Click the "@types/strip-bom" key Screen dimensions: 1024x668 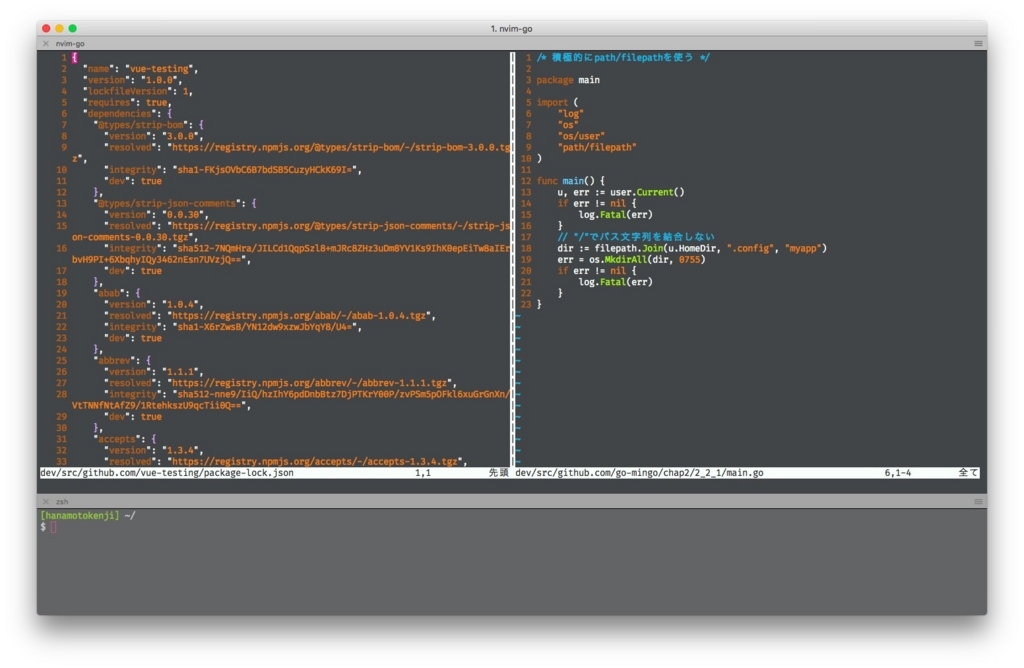click(x=142, y=125)
